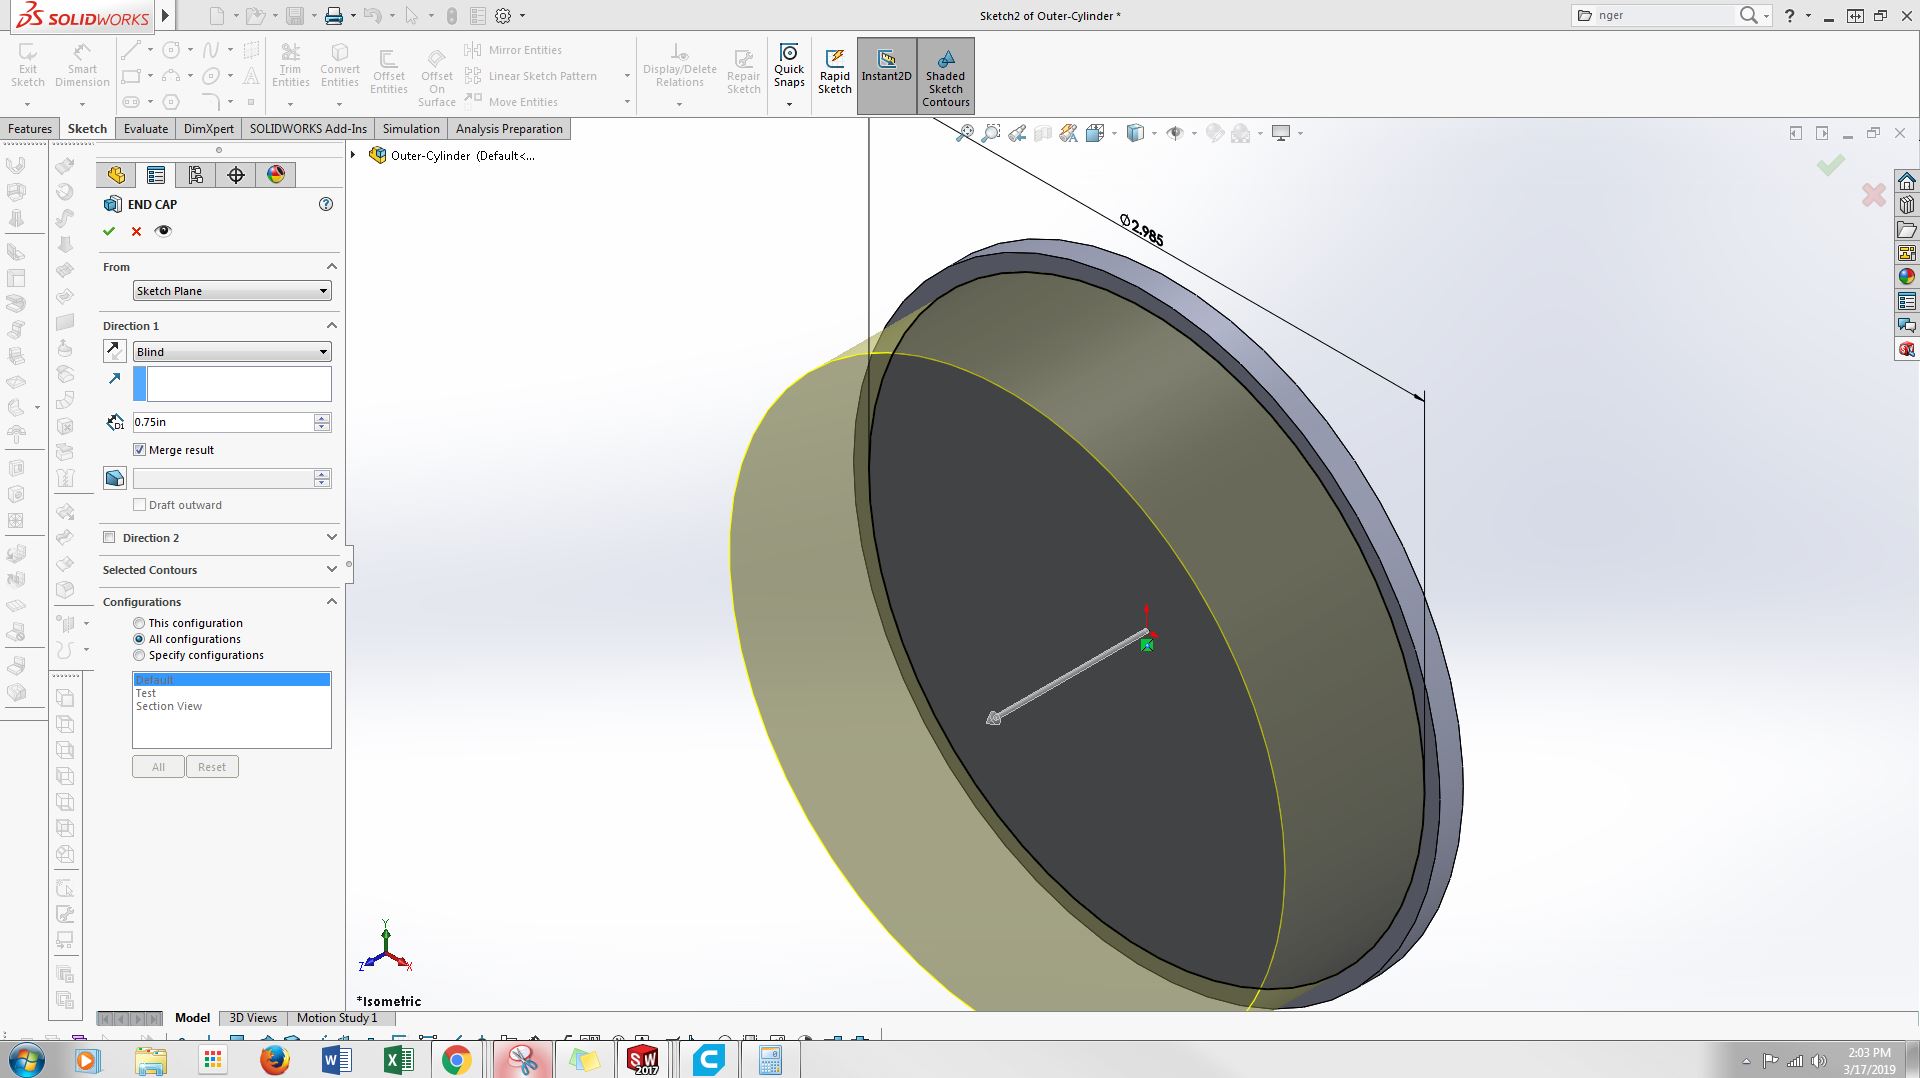Viewport: 1920px width, 1078px height.
Task: Expand the Direction 2 section
Action: click(x=332, y=538)
